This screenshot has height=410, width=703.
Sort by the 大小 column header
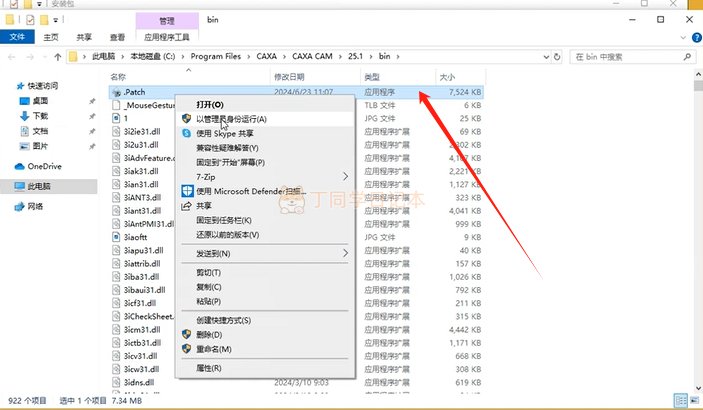click(x=460, y=77)
